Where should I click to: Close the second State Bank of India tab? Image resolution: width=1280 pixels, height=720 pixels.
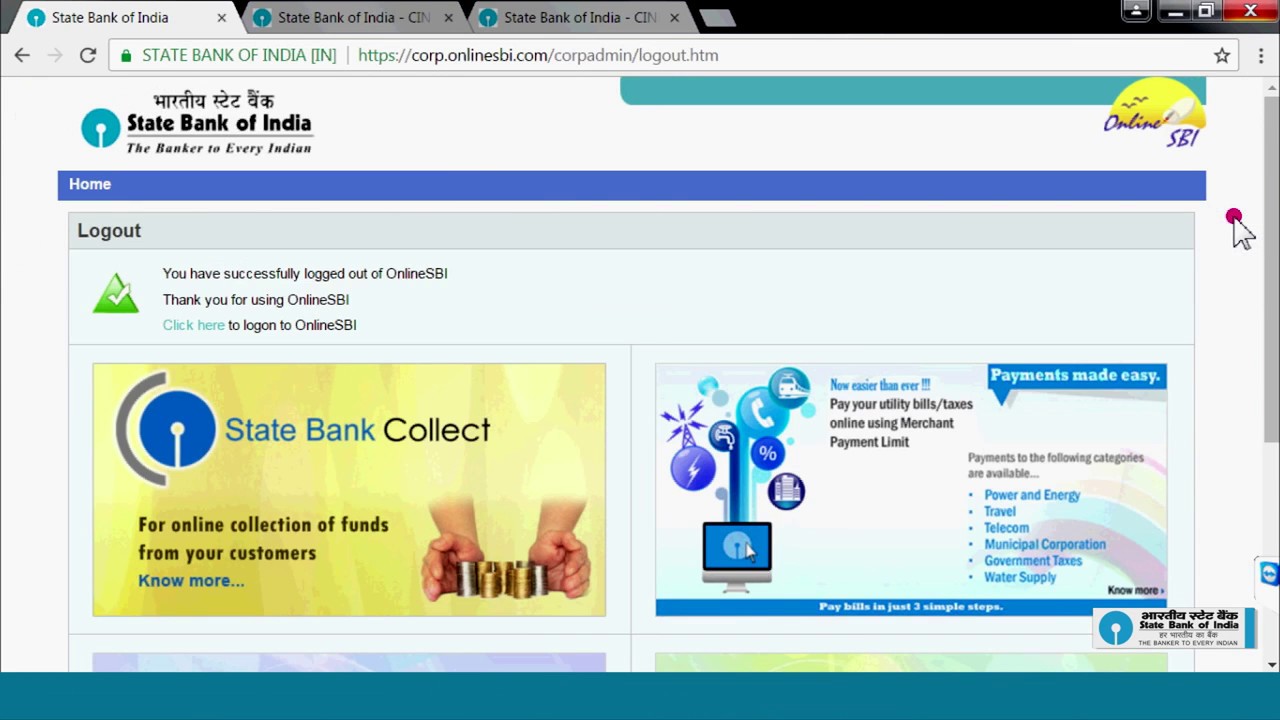(448, 18)
